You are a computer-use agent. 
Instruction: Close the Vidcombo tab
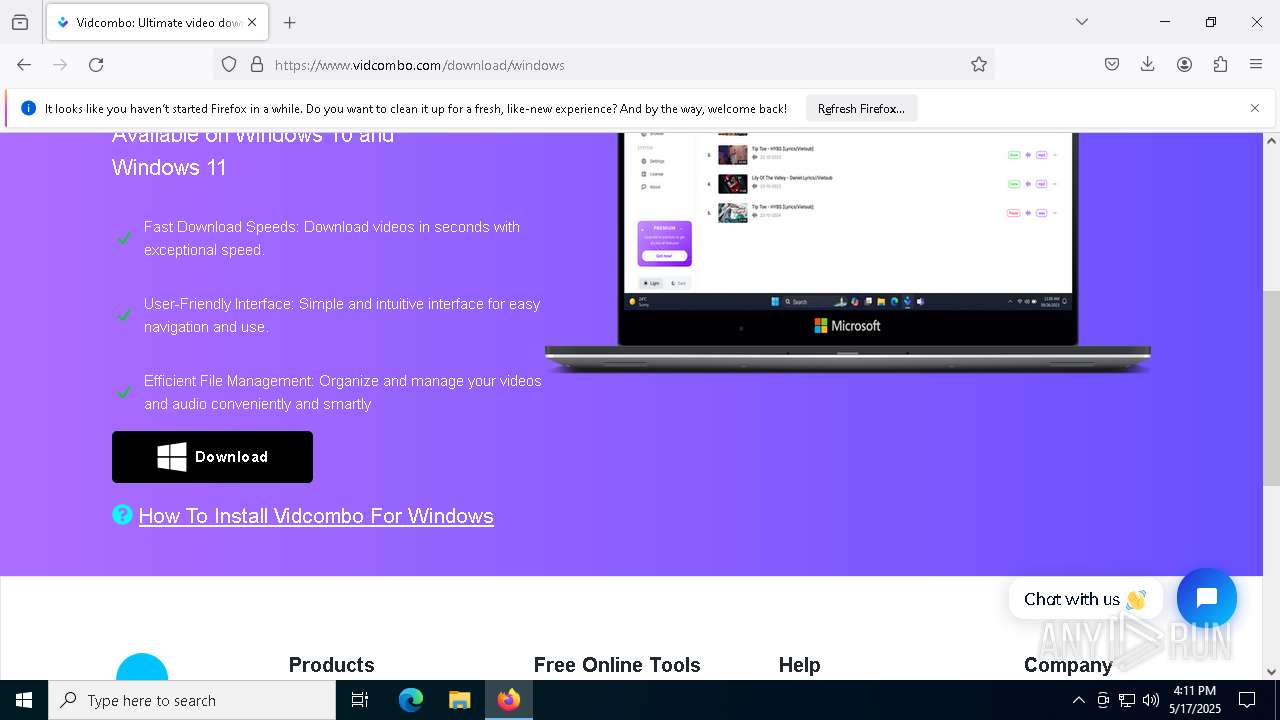tap(252, 22)
